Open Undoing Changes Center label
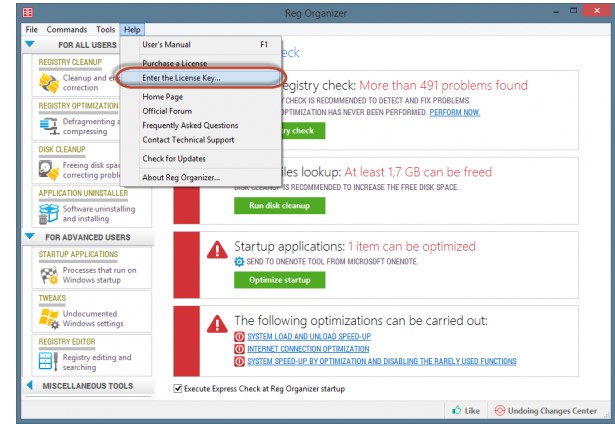Viewport: 615px width, 424px height. pyautogui.click(x=552, y=411)
